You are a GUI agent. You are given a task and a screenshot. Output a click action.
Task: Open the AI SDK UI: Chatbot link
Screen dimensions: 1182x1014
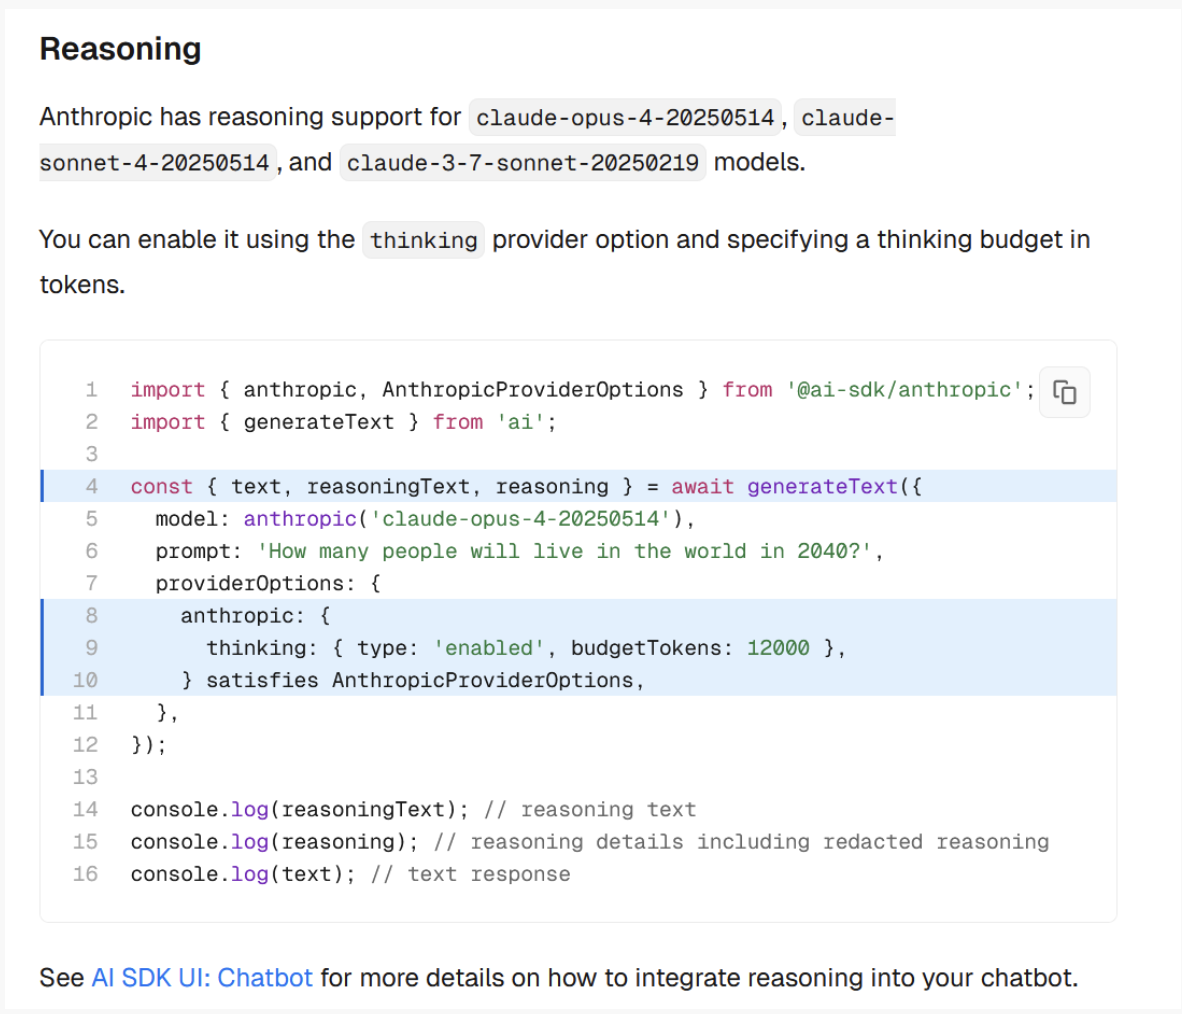pyautogui.click(x=201, y=977)
